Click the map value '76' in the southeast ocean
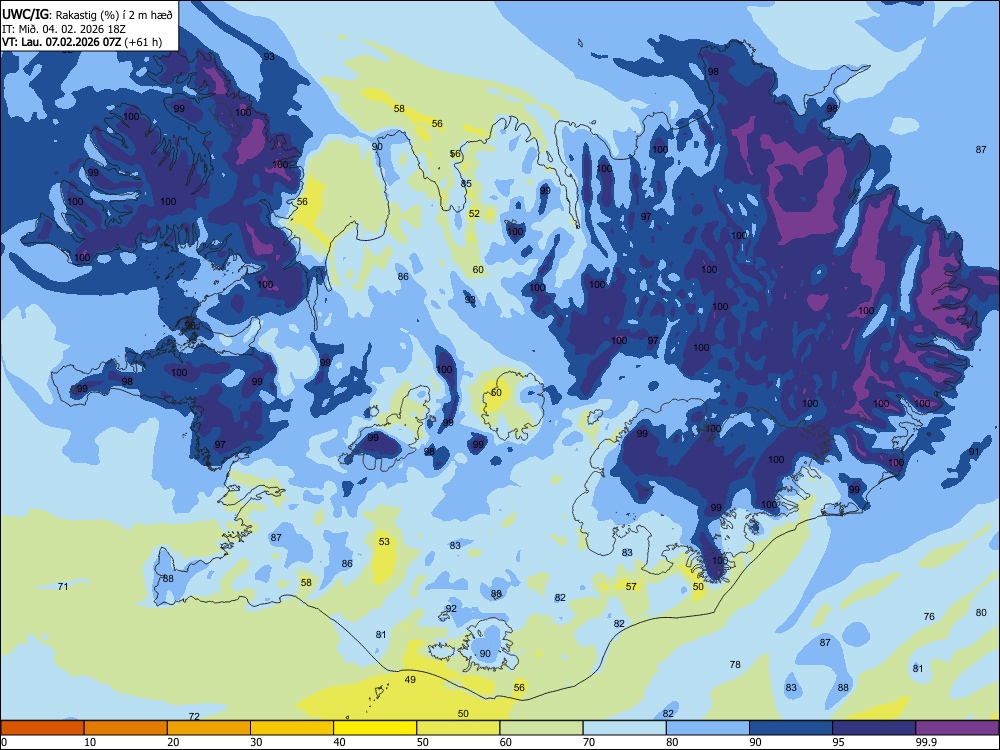 (929, 616)
